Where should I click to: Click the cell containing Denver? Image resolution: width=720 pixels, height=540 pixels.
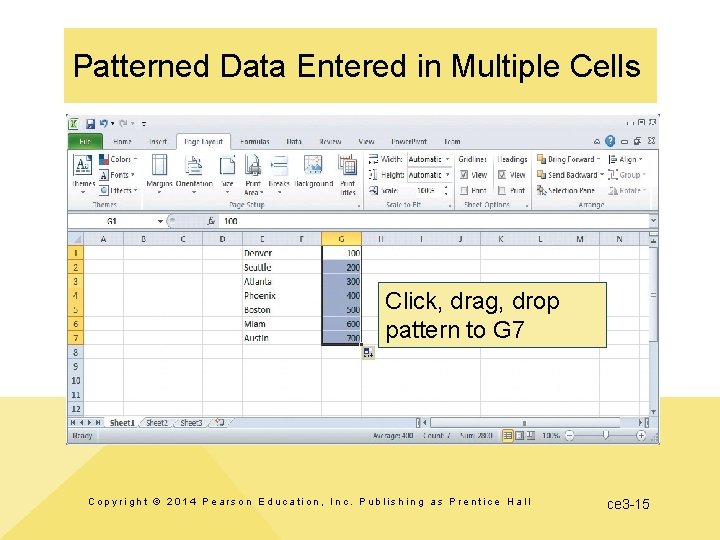point(263,253)
